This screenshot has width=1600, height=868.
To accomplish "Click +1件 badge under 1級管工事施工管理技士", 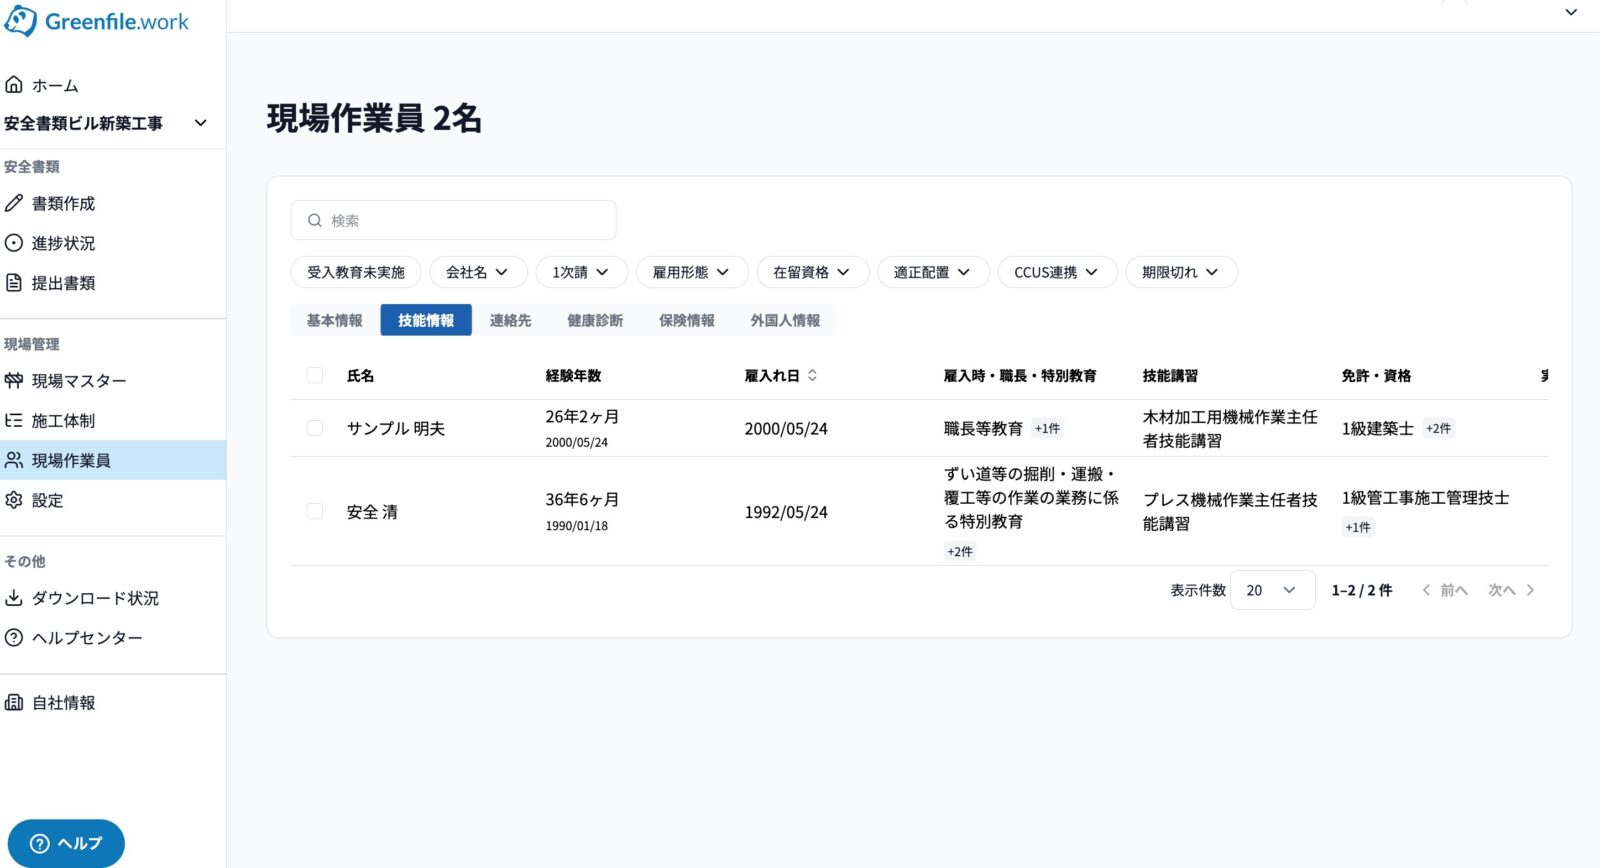I will point(1358,527).
